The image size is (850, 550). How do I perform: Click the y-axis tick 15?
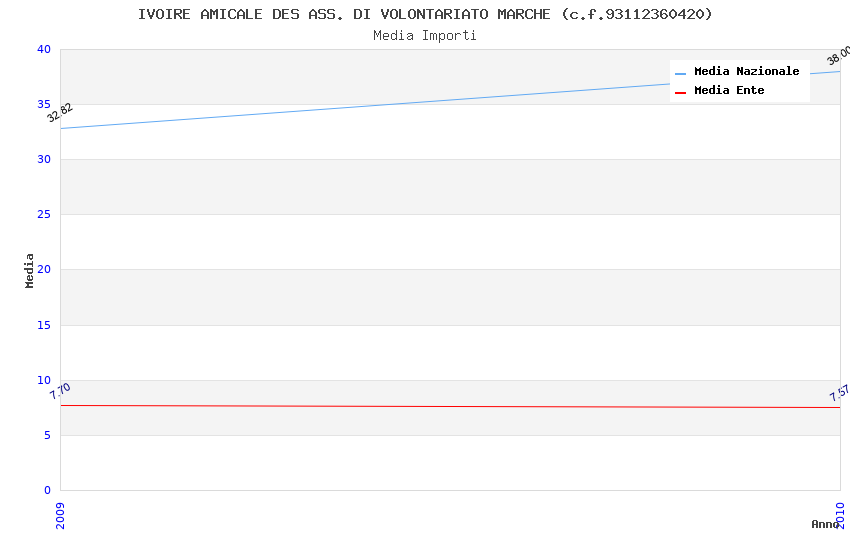[x=44, y=325]
